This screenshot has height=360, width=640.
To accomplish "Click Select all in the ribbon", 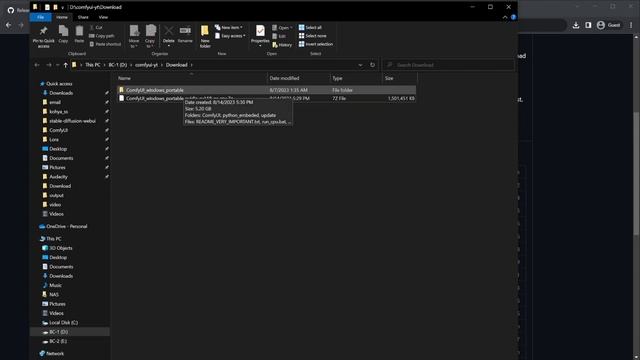I will 310,27.
